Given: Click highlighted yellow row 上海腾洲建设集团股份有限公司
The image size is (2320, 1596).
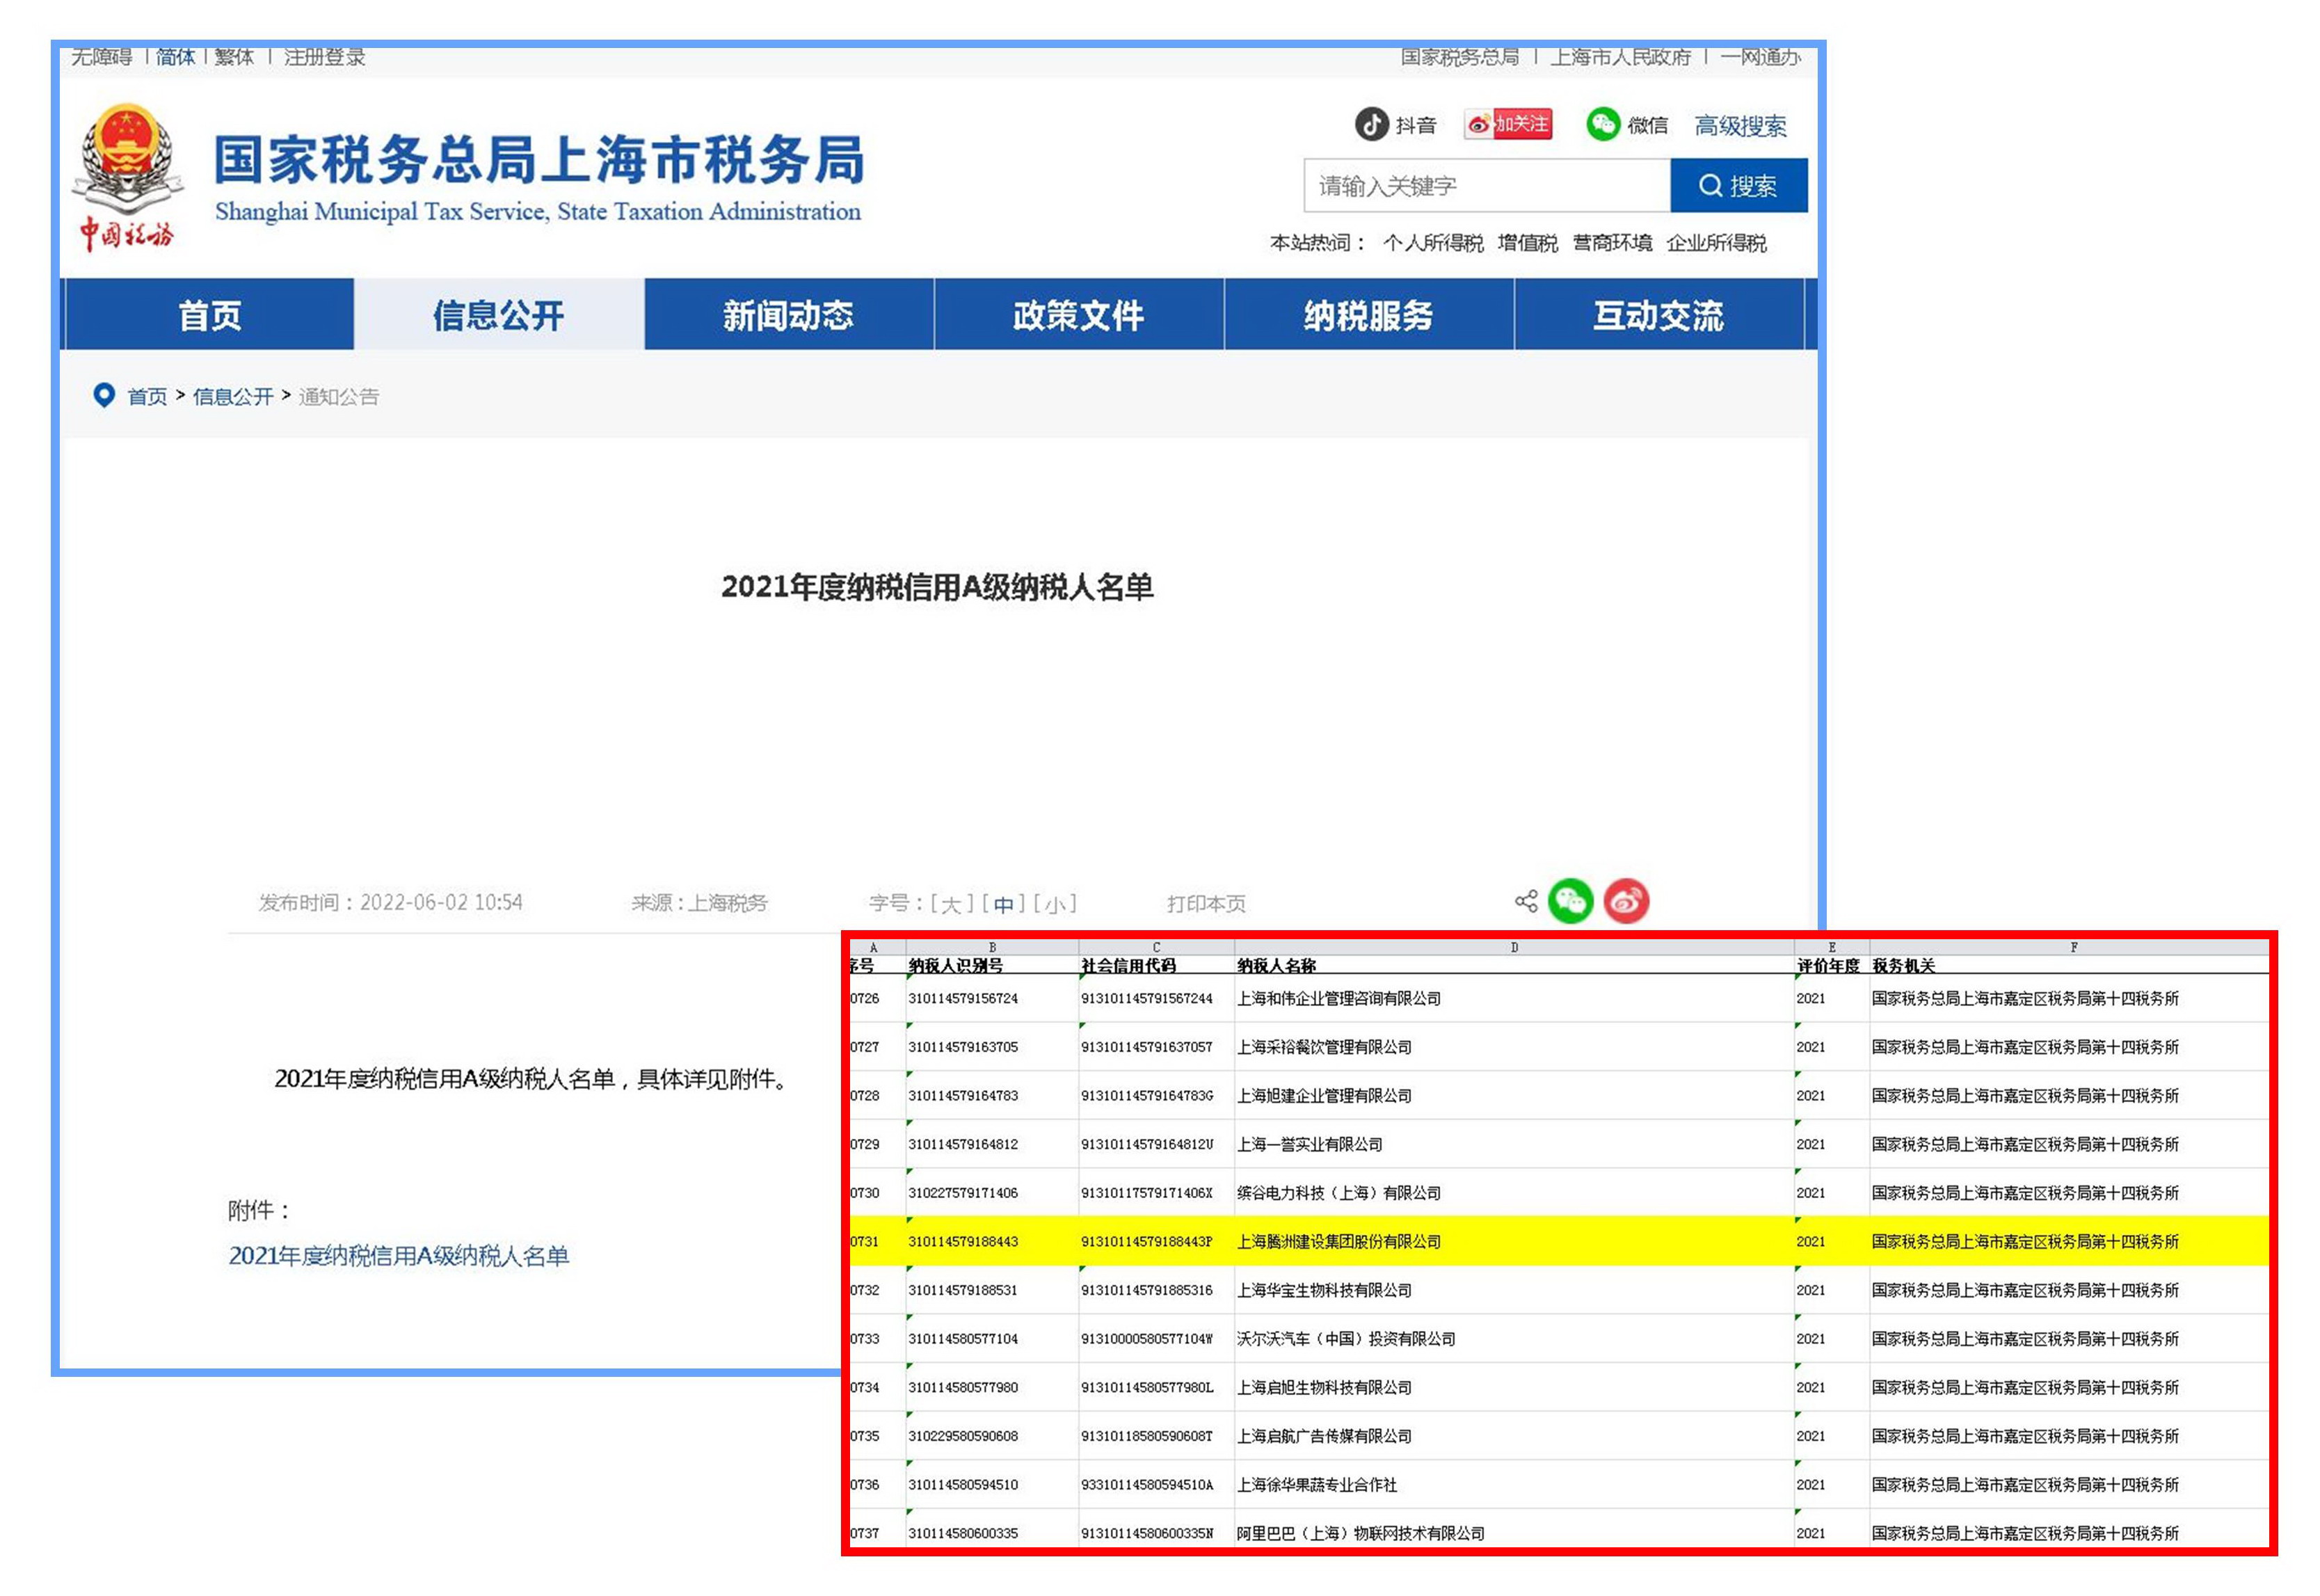Looking at the screenshot, I should coord(1338,1242).
